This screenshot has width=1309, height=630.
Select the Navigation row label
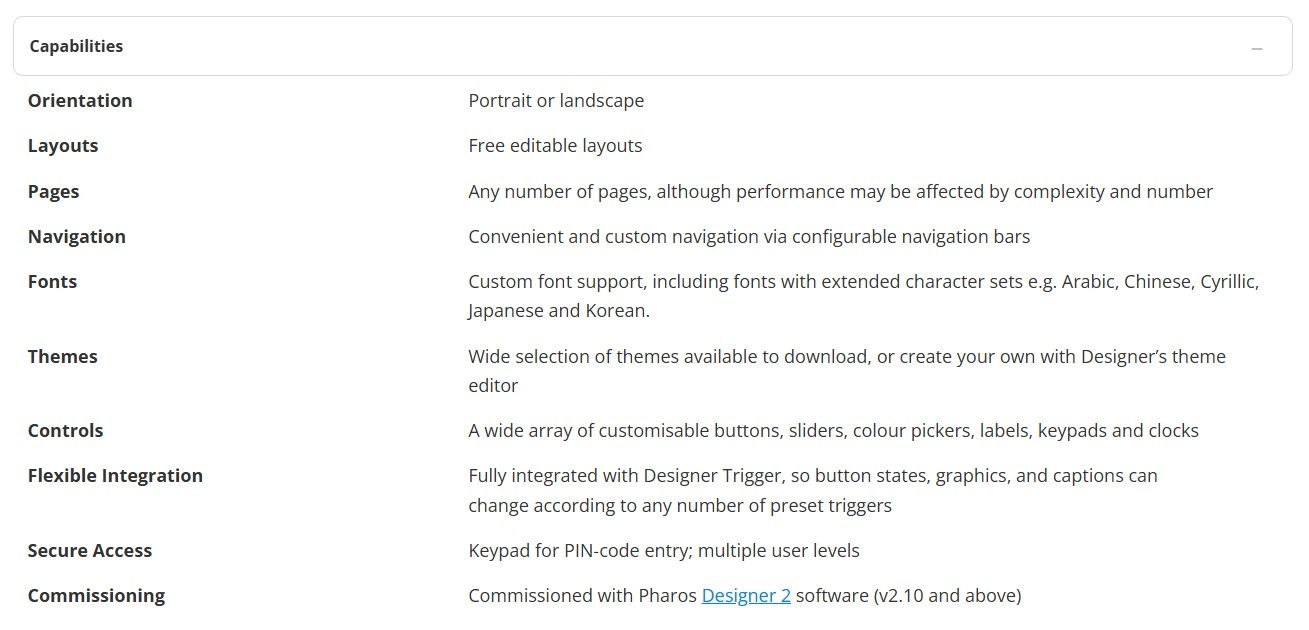[77, 237]
